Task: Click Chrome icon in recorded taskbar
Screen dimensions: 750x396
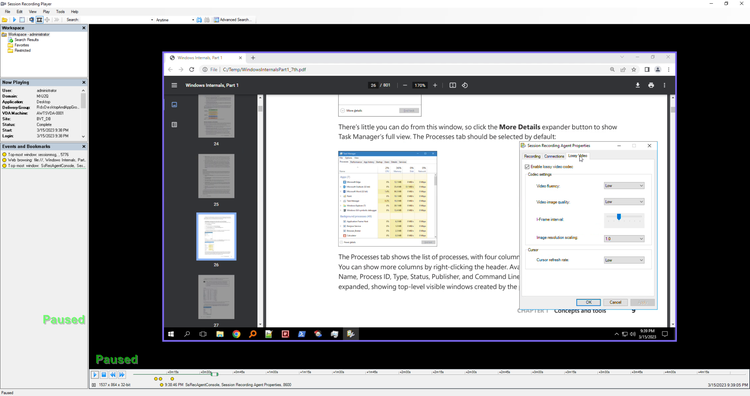Action: pyautogui.click(x=236, y=334)
